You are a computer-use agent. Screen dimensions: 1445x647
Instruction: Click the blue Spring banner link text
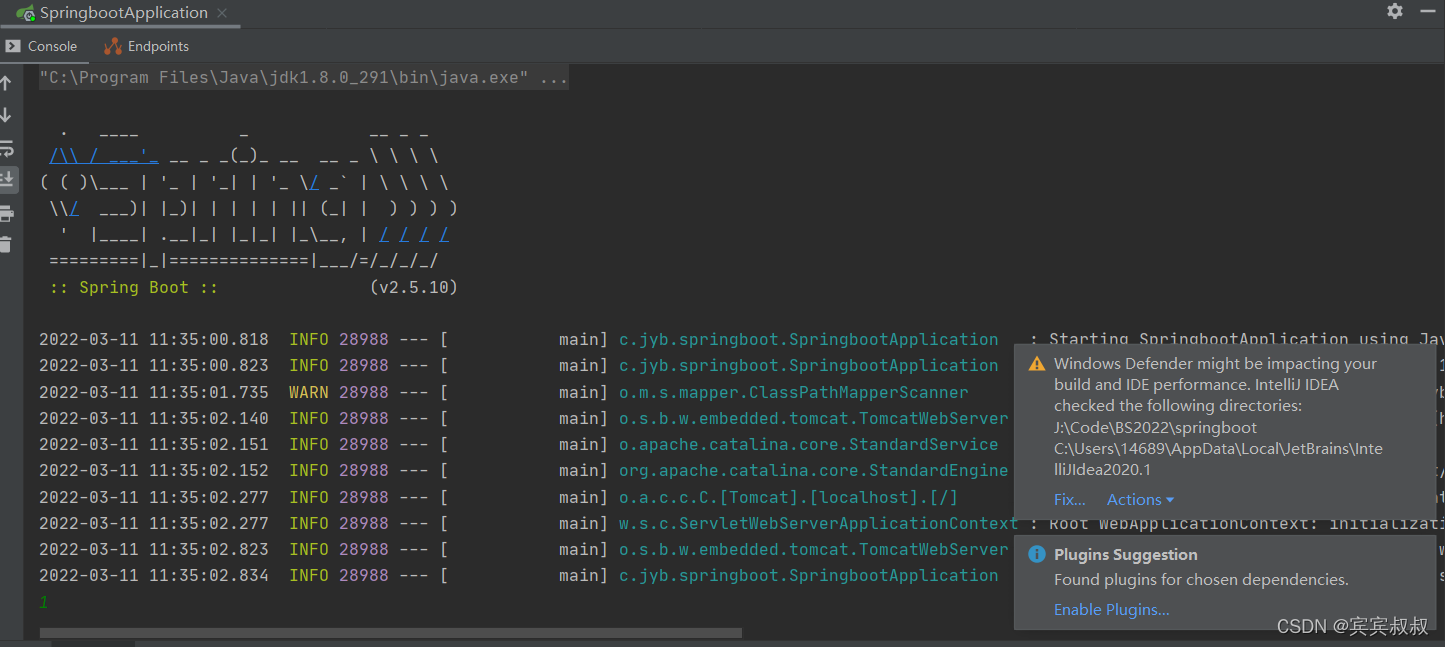(104, 157)
